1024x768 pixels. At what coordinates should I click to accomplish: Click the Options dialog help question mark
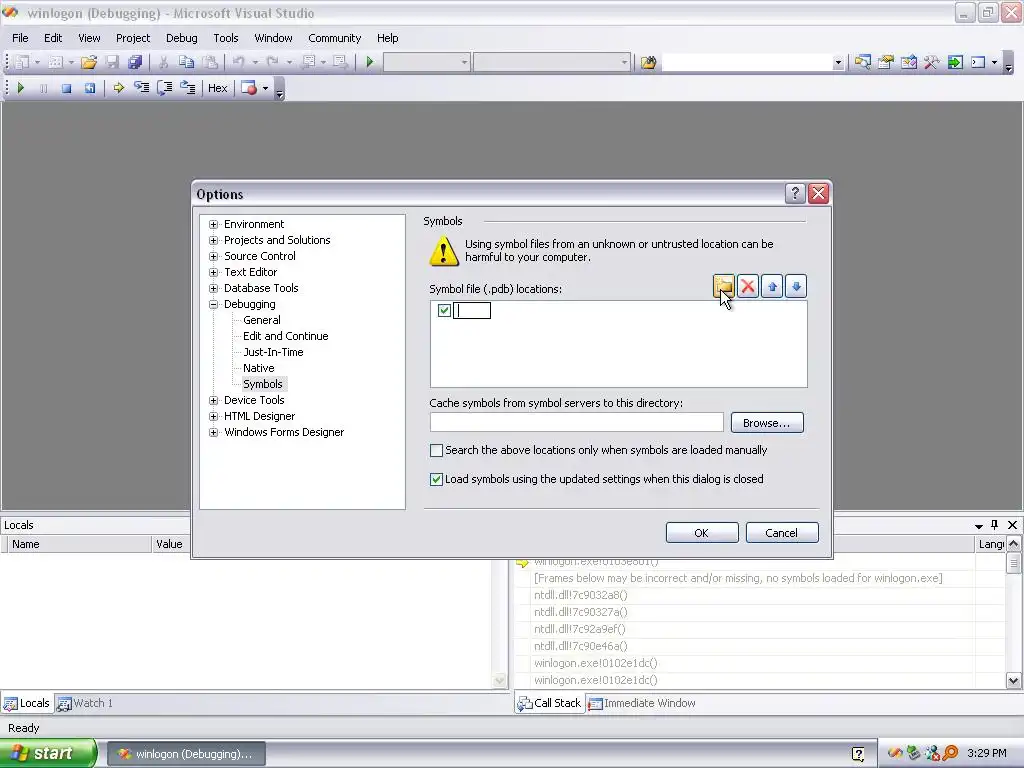click(795, 193)
